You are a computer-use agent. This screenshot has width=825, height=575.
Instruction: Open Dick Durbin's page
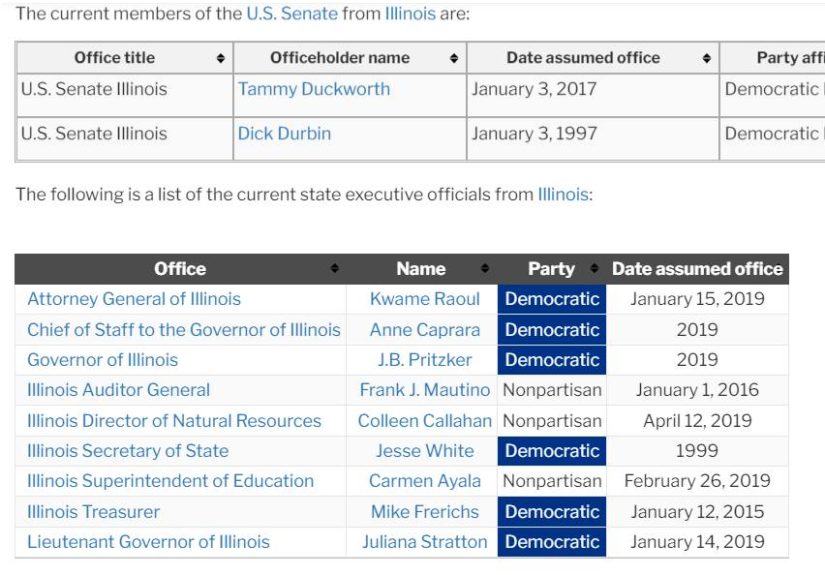284,133
